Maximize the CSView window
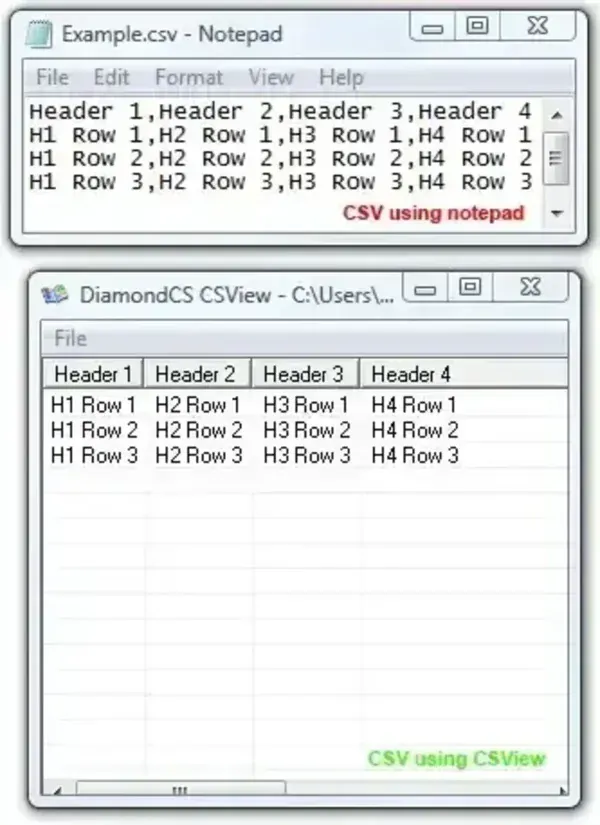Viewport: 600px width, 825px height. pos(469,287)
